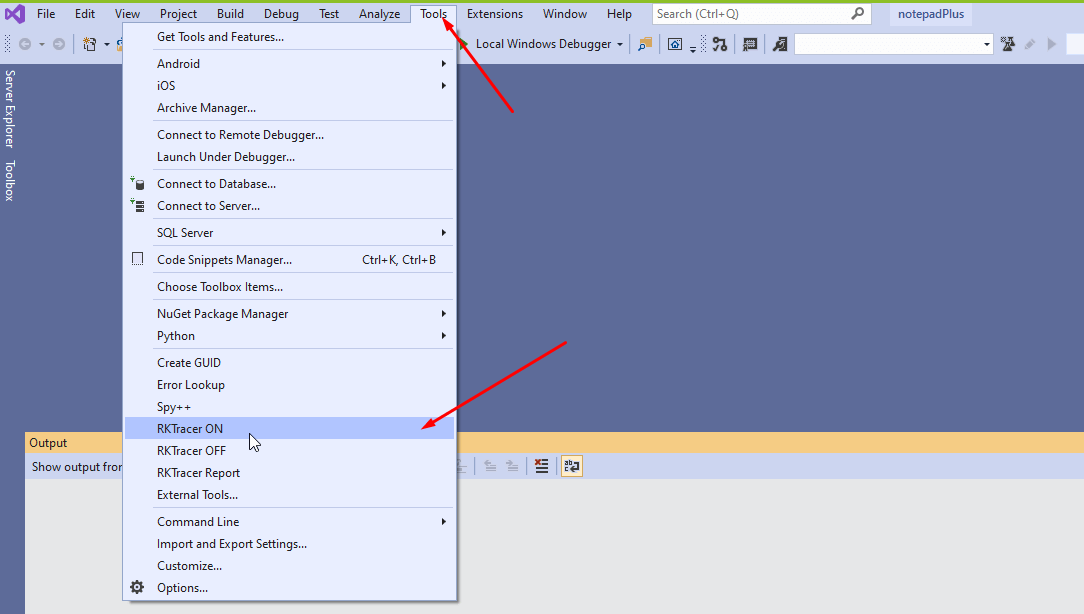Click the Visual Studio logo icon
This screenshot has height=614, width=1084.
point(13,13)
